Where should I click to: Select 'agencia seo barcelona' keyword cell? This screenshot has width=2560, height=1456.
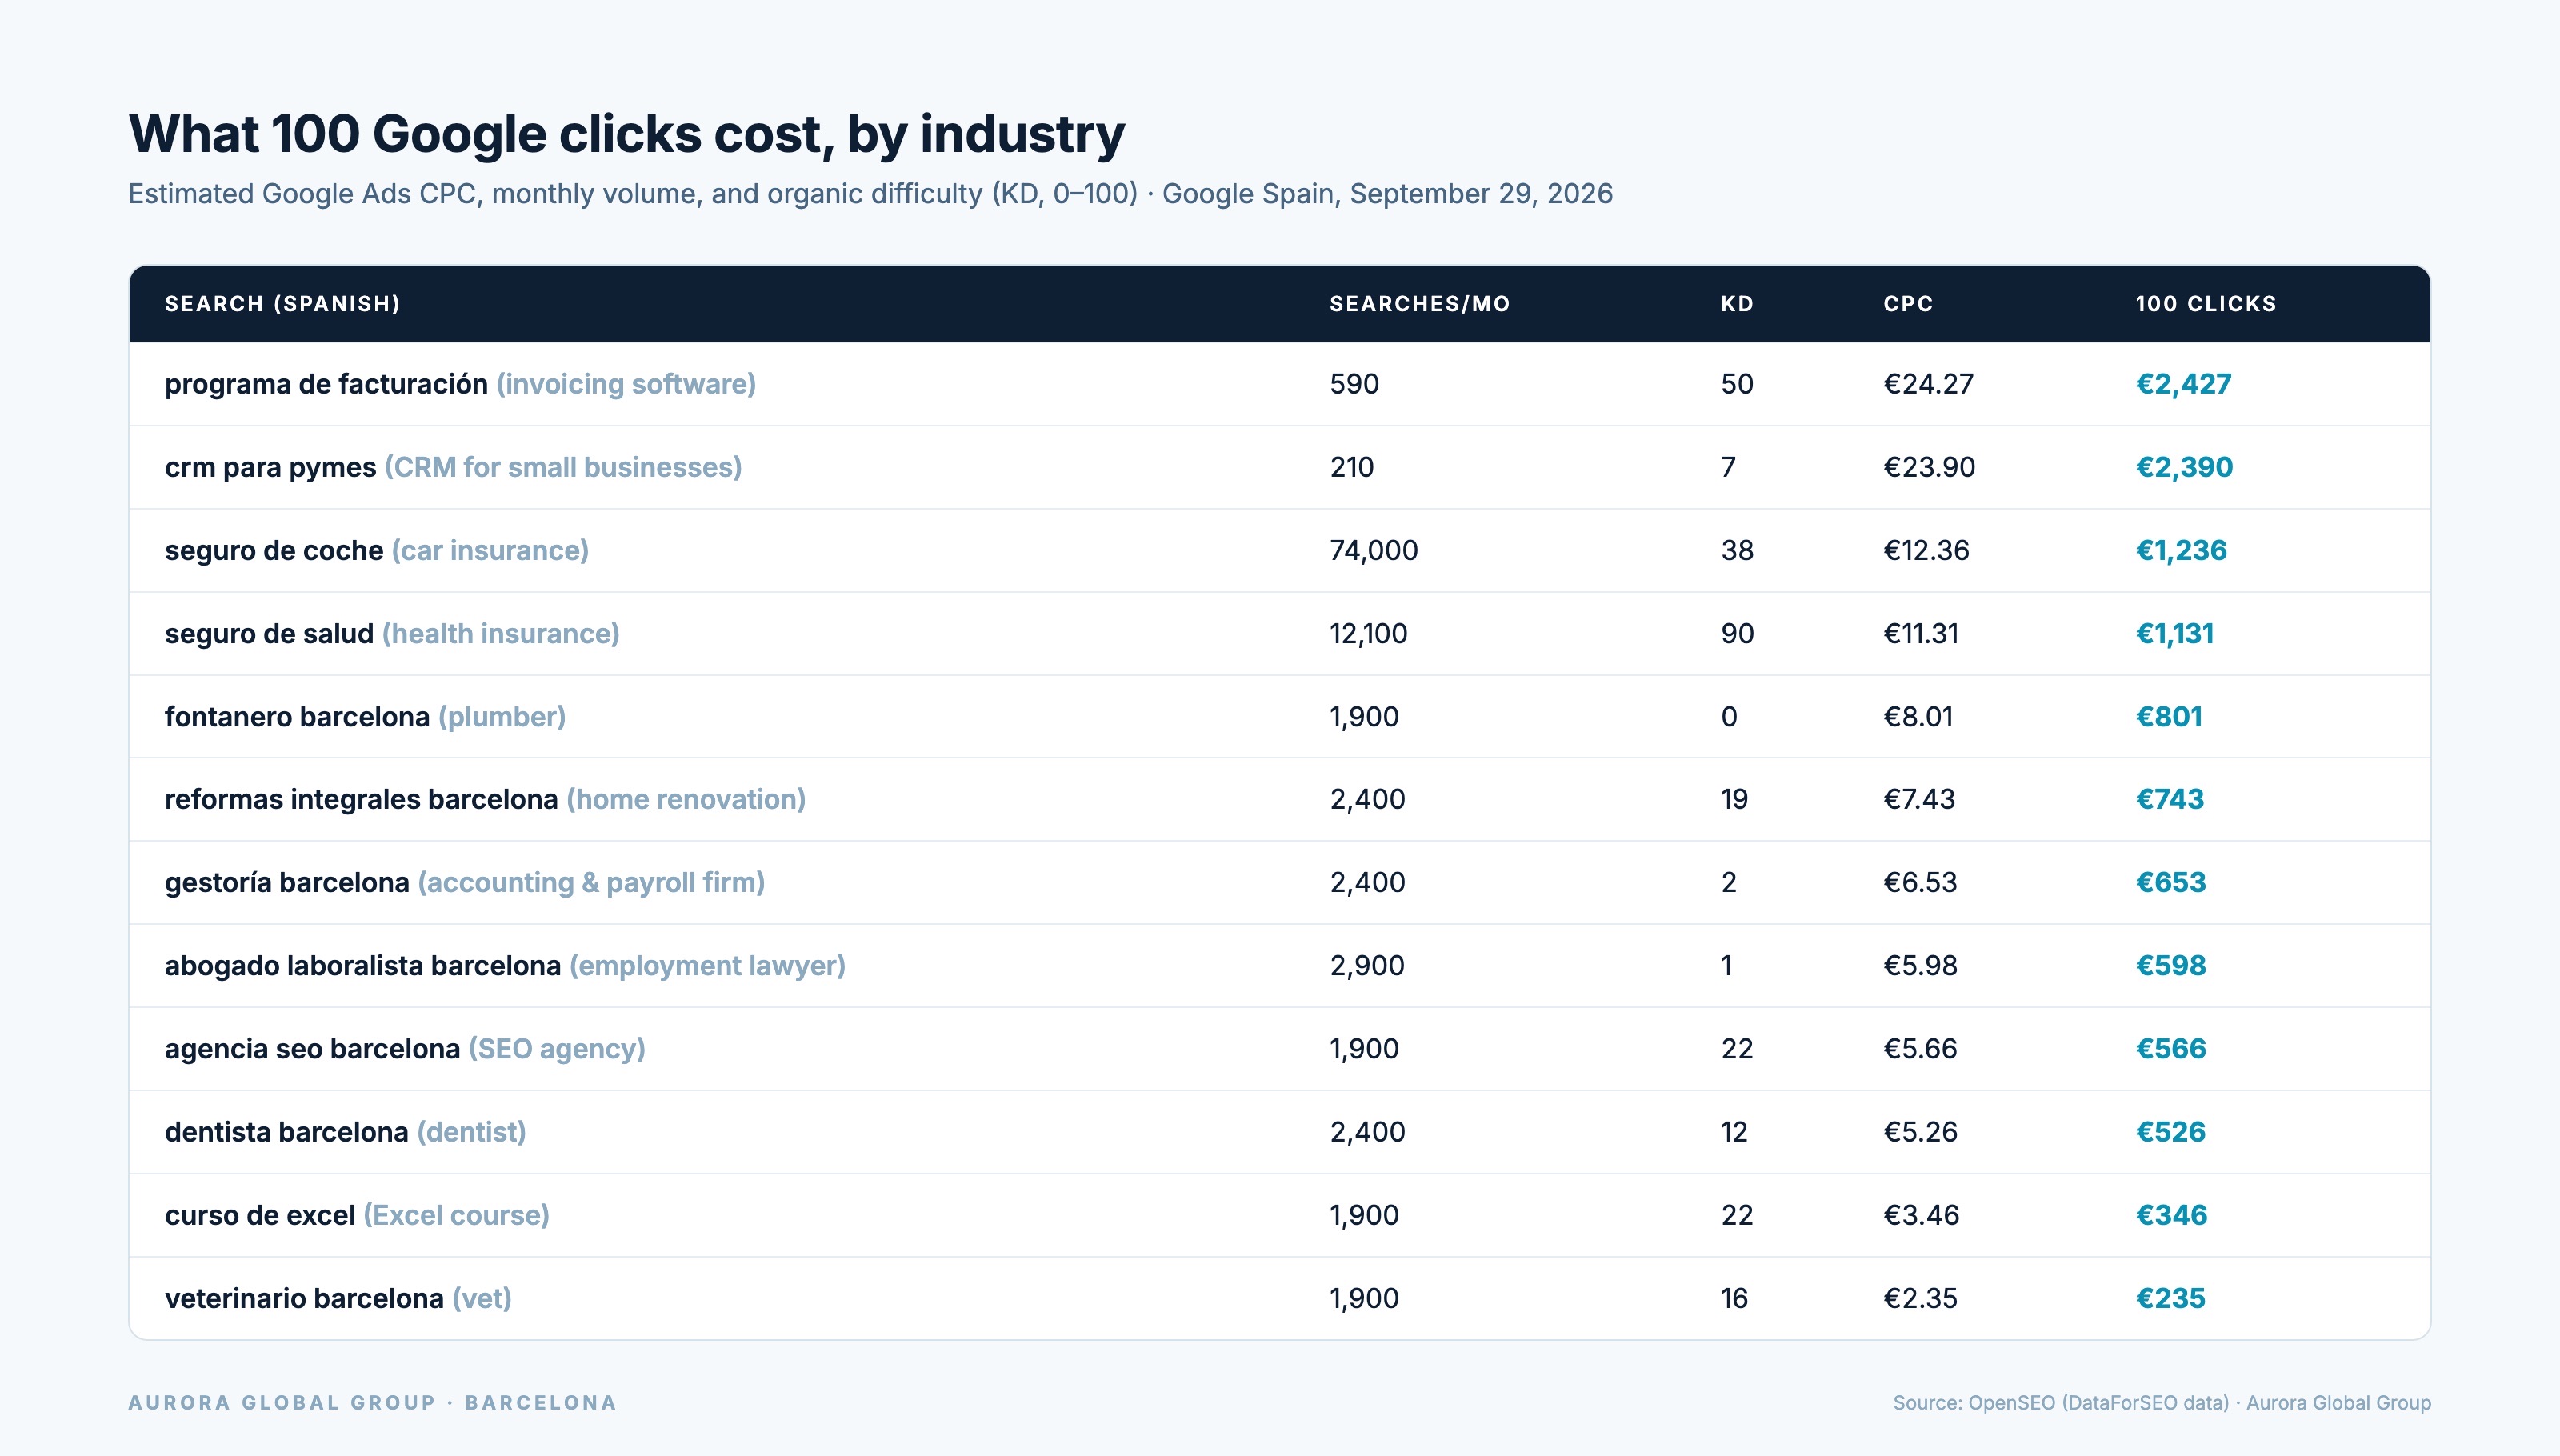[405, 1048]
